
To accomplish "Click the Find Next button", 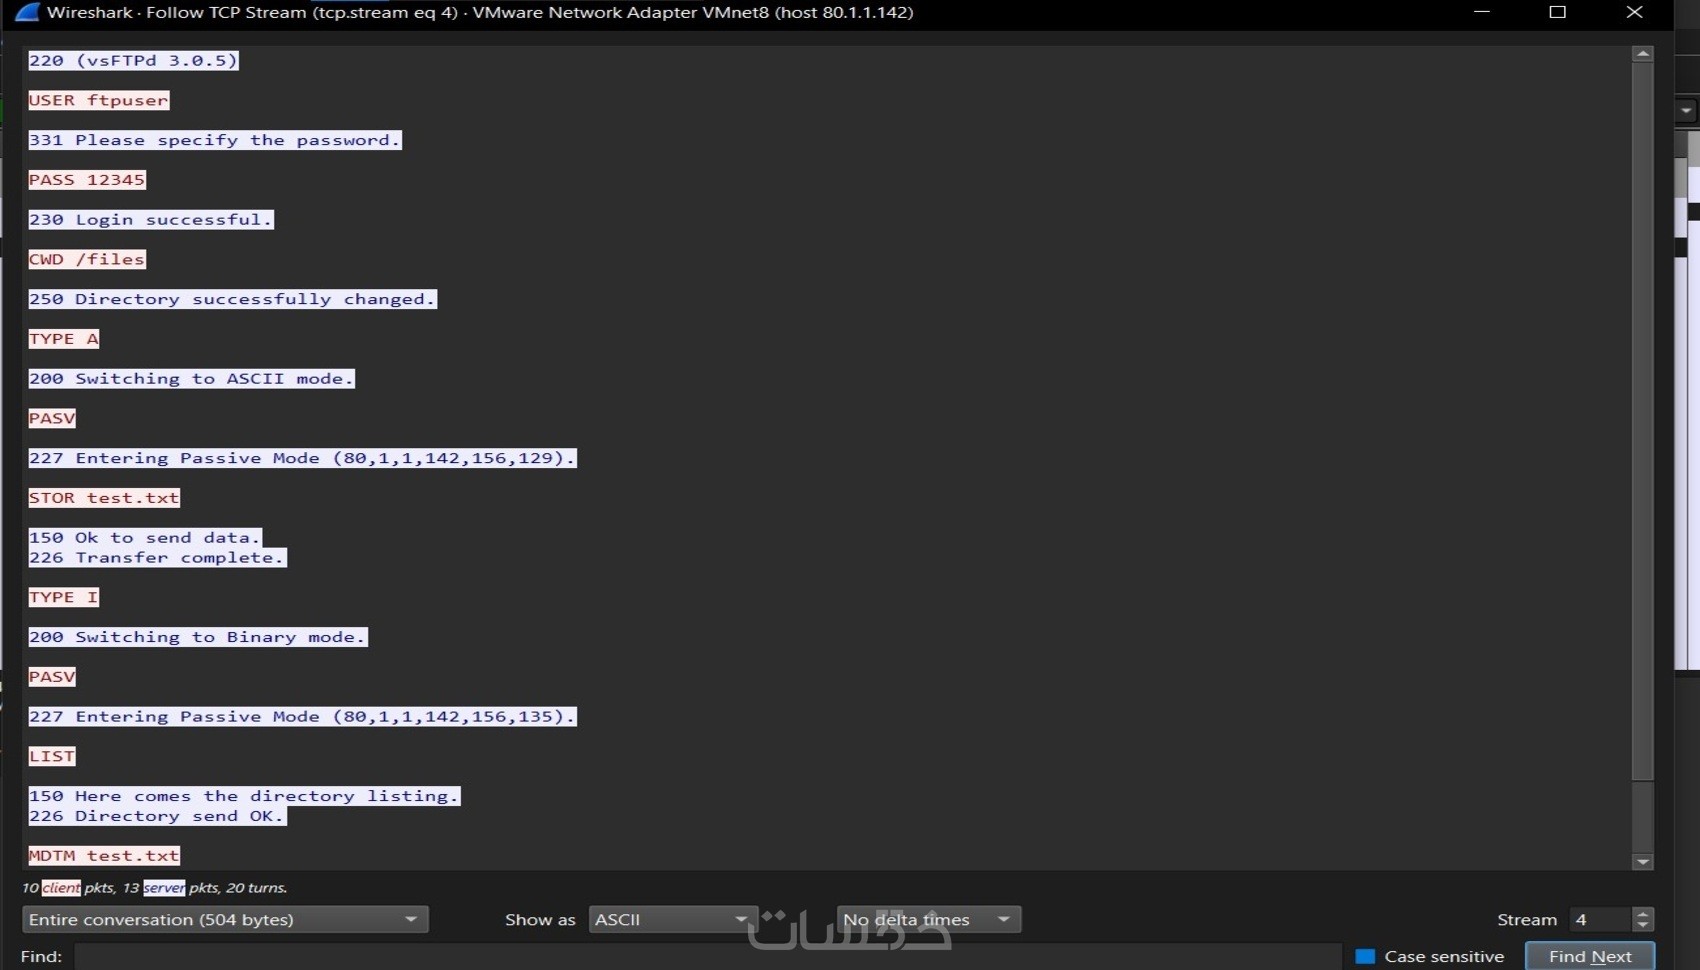I will (1590, 956).
